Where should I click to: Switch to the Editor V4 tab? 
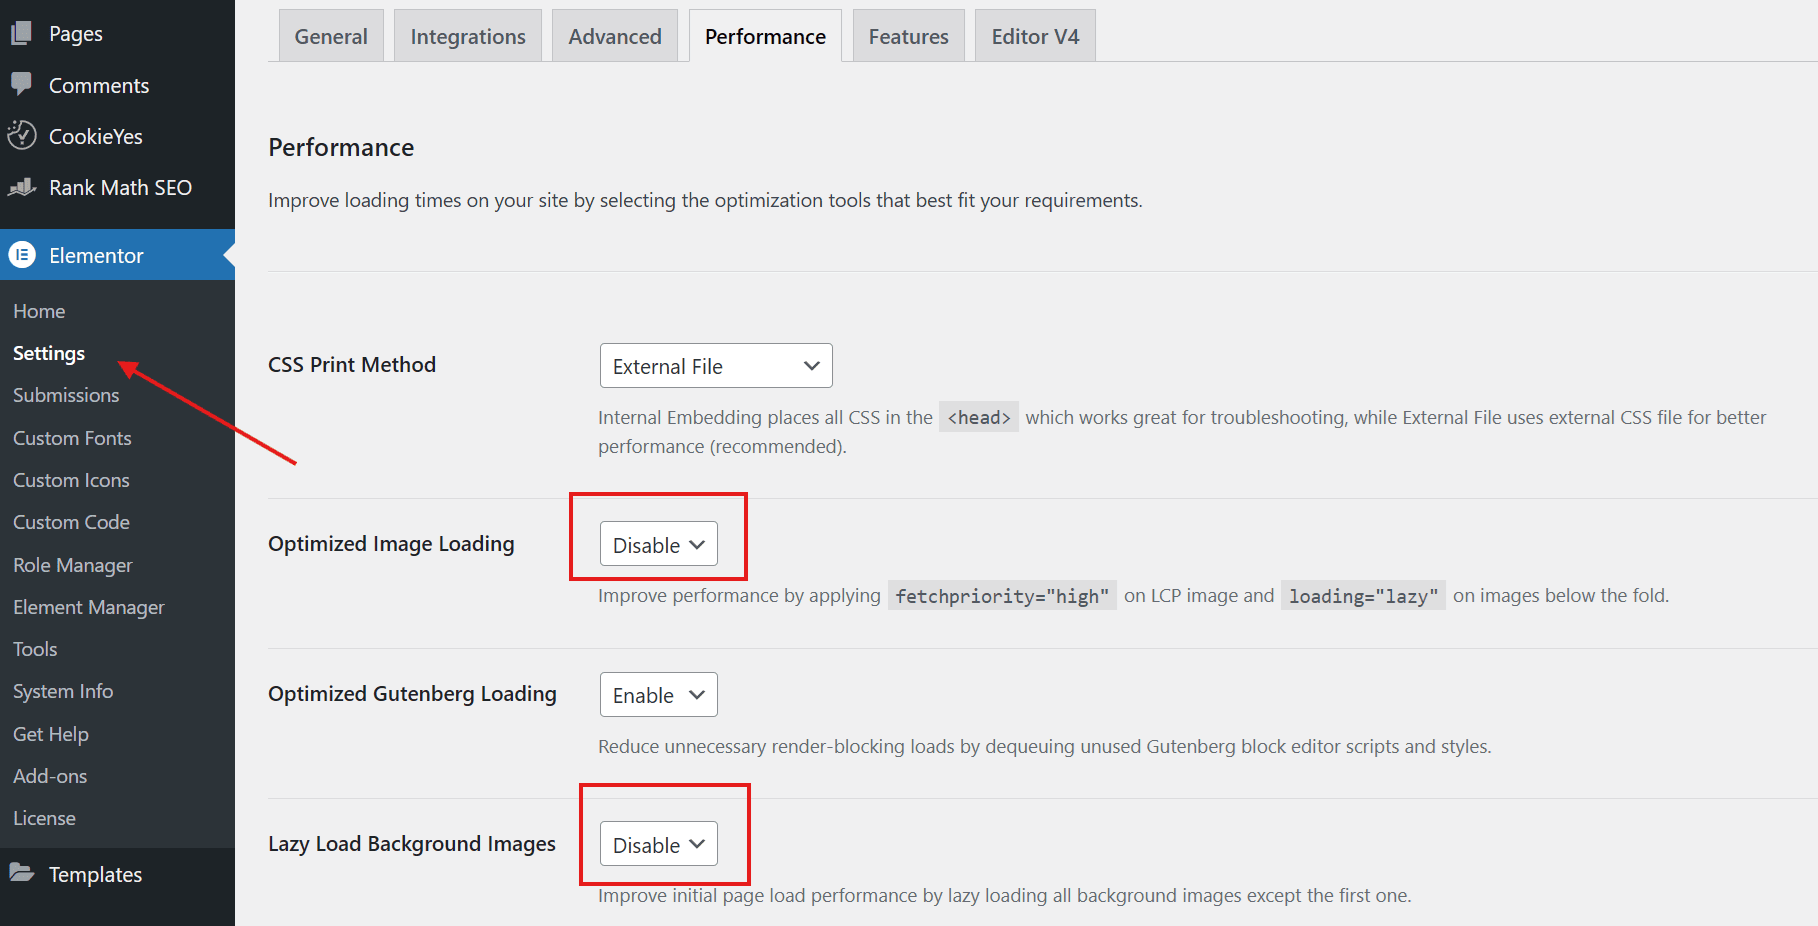tap(1035, 35)
